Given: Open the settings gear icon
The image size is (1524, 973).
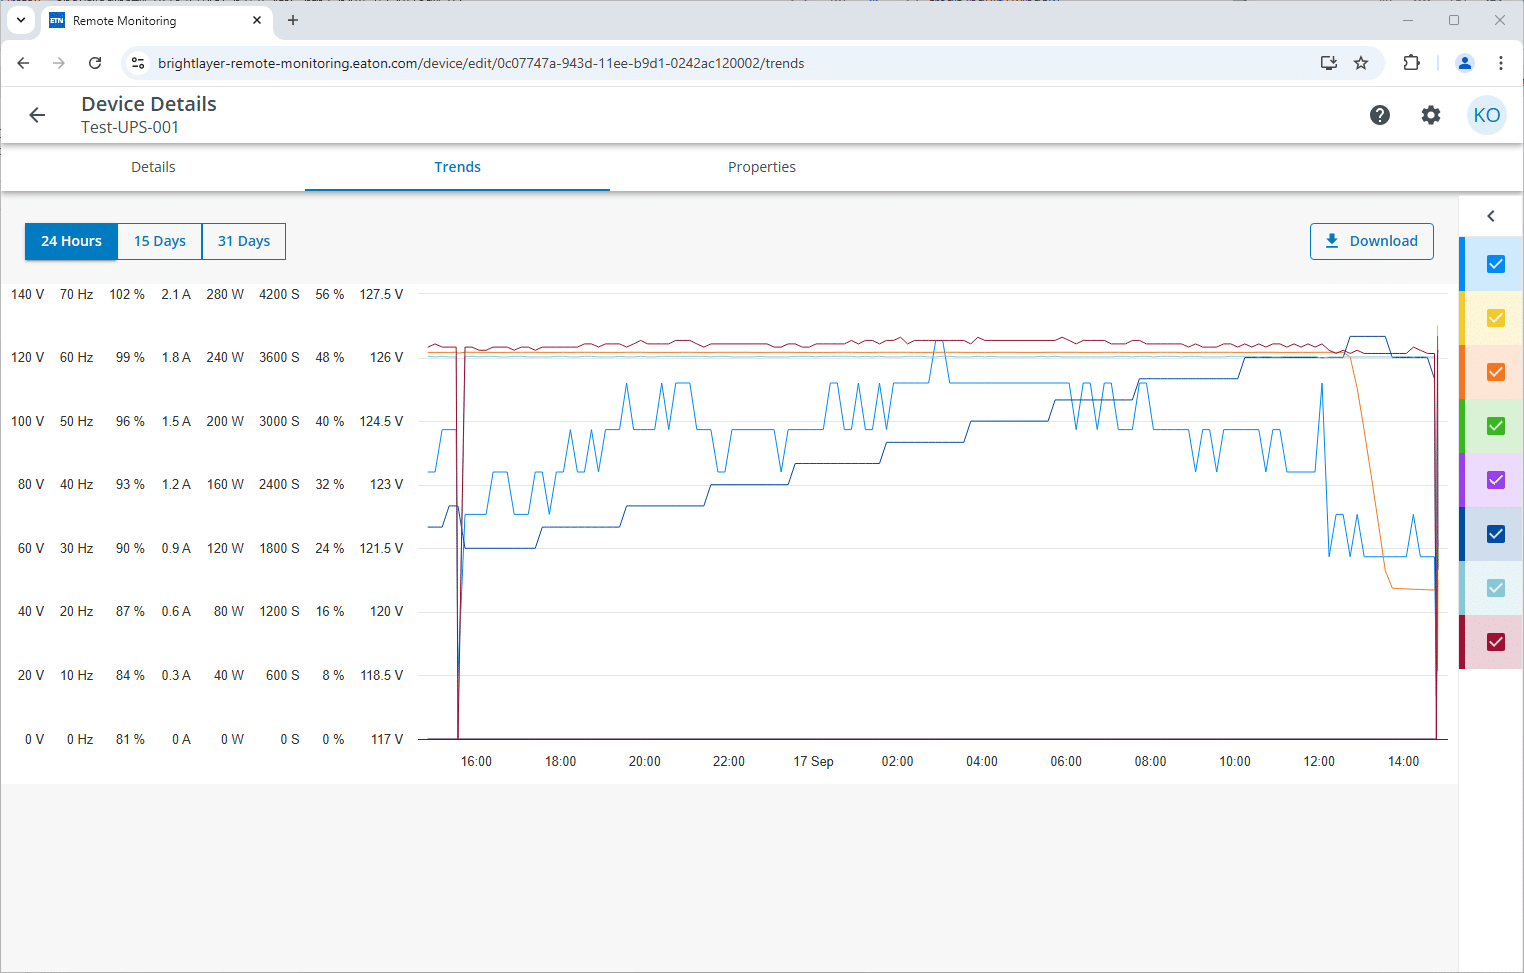Looking at the screenshot, I should click(x=1431, y=115).
